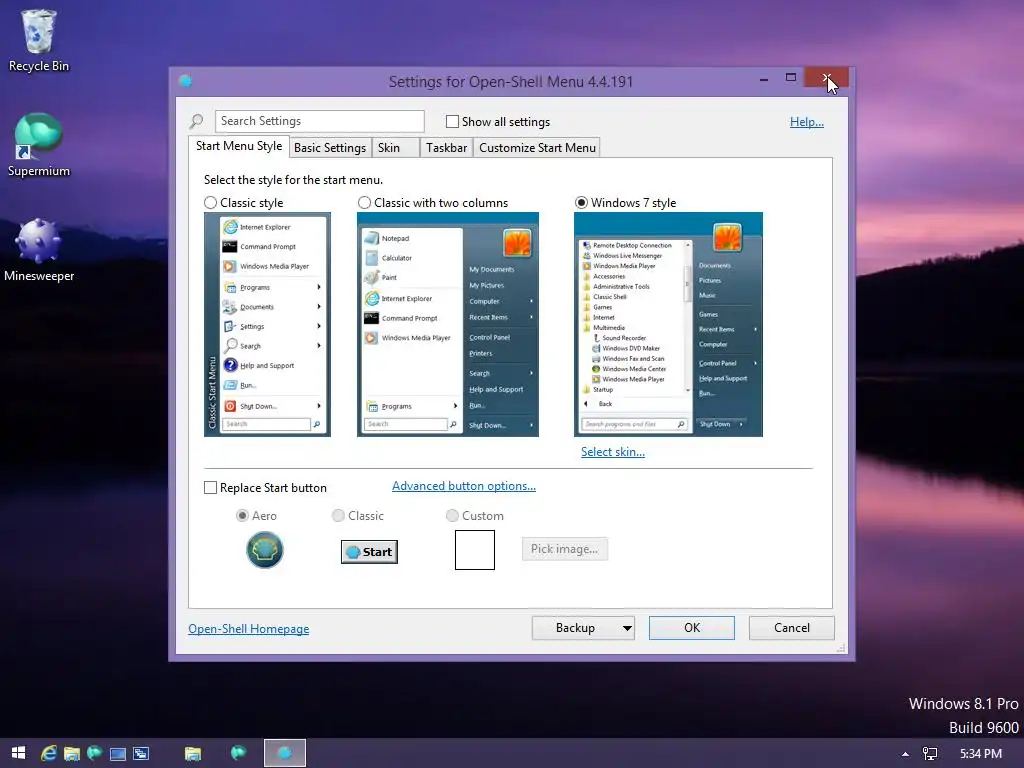The width and height of the screenshot is (1024, 768).
Task: Click the Cancel button
Action: pyautogui.click(x=792, y=628)
